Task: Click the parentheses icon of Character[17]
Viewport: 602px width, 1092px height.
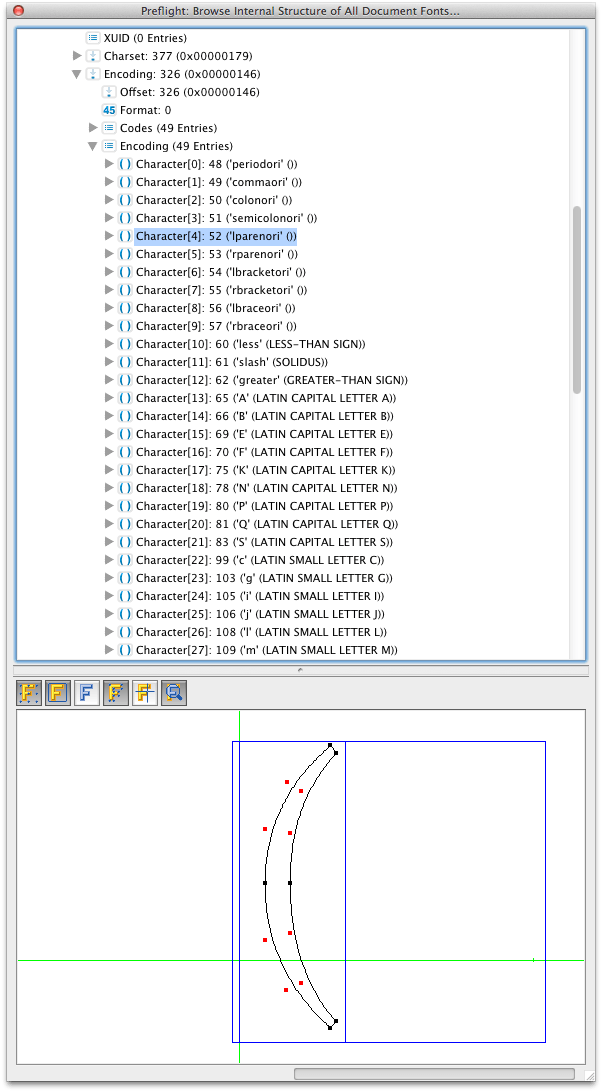Action: click(125, 470)
